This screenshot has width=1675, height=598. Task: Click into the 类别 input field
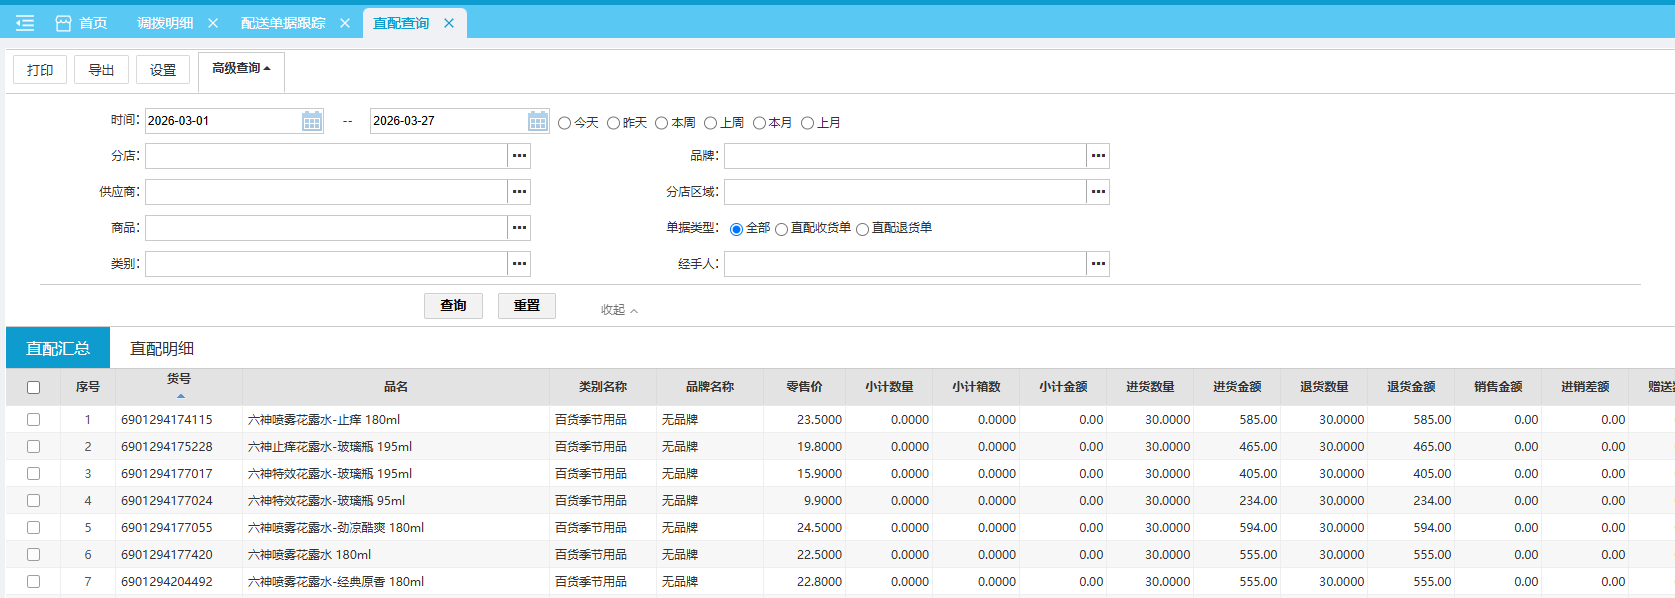pyautogui.click(x=326, y=264)
